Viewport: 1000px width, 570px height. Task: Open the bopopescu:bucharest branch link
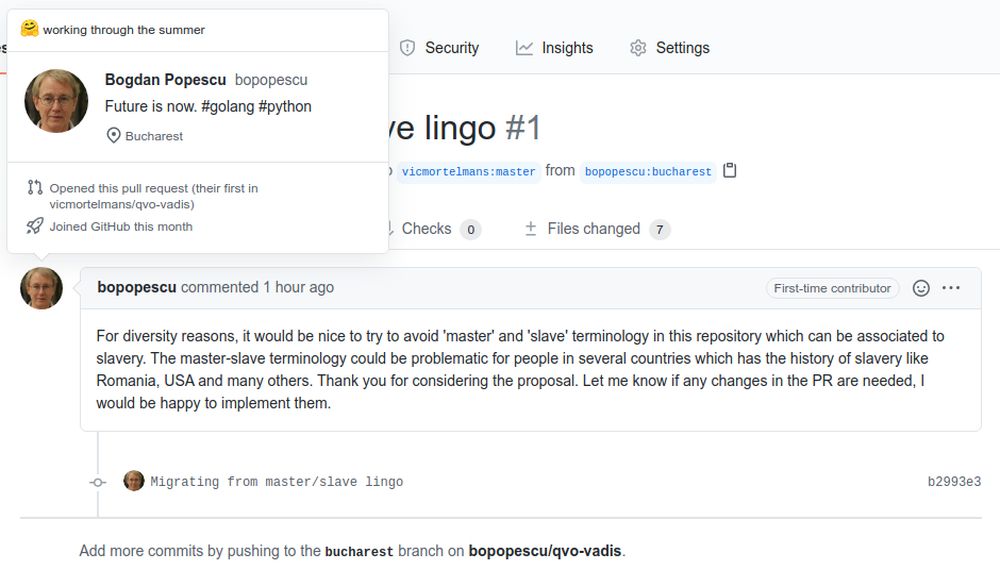pos(648,172)
